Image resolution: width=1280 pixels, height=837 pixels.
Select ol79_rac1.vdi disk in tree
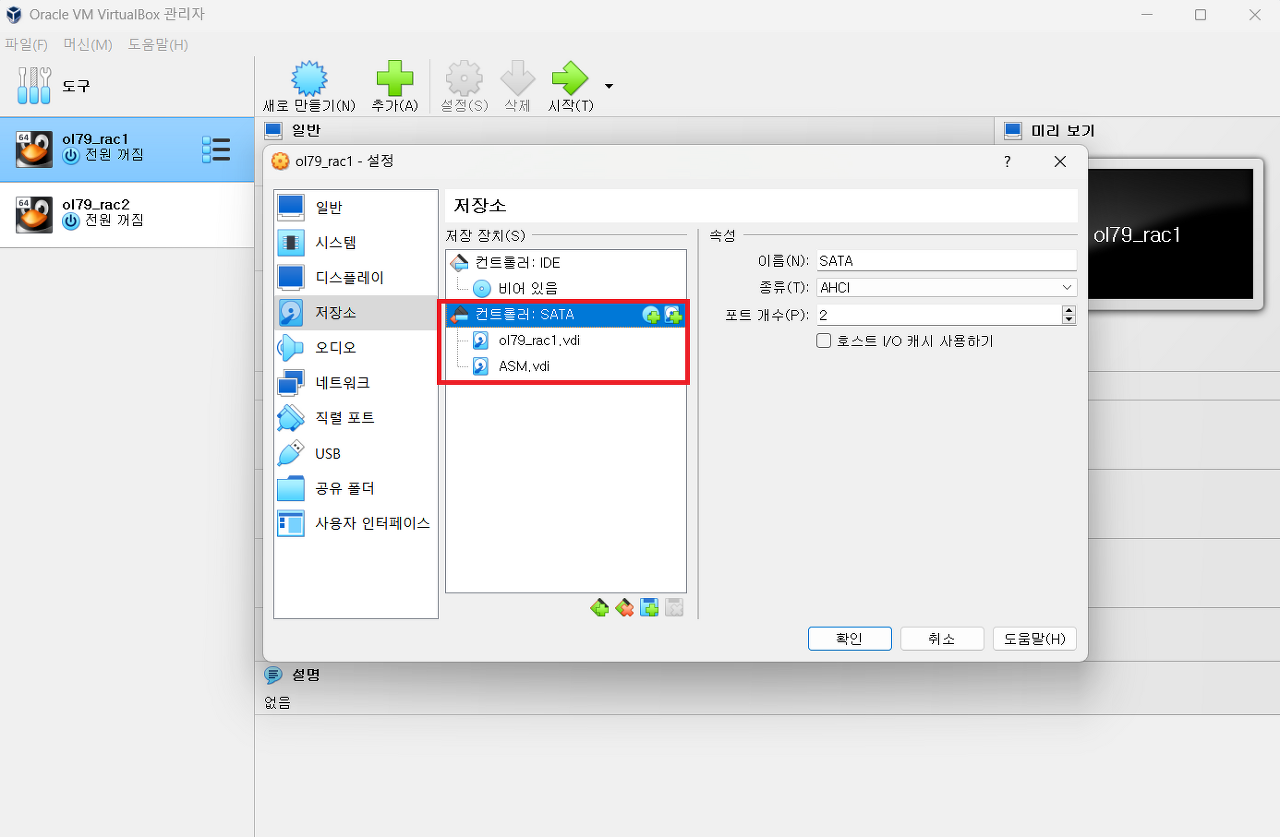click(x=566, y=340)
